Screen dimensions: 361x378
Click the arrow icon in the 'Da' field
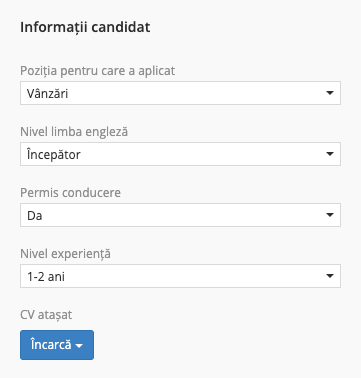[x=330, y=215]
